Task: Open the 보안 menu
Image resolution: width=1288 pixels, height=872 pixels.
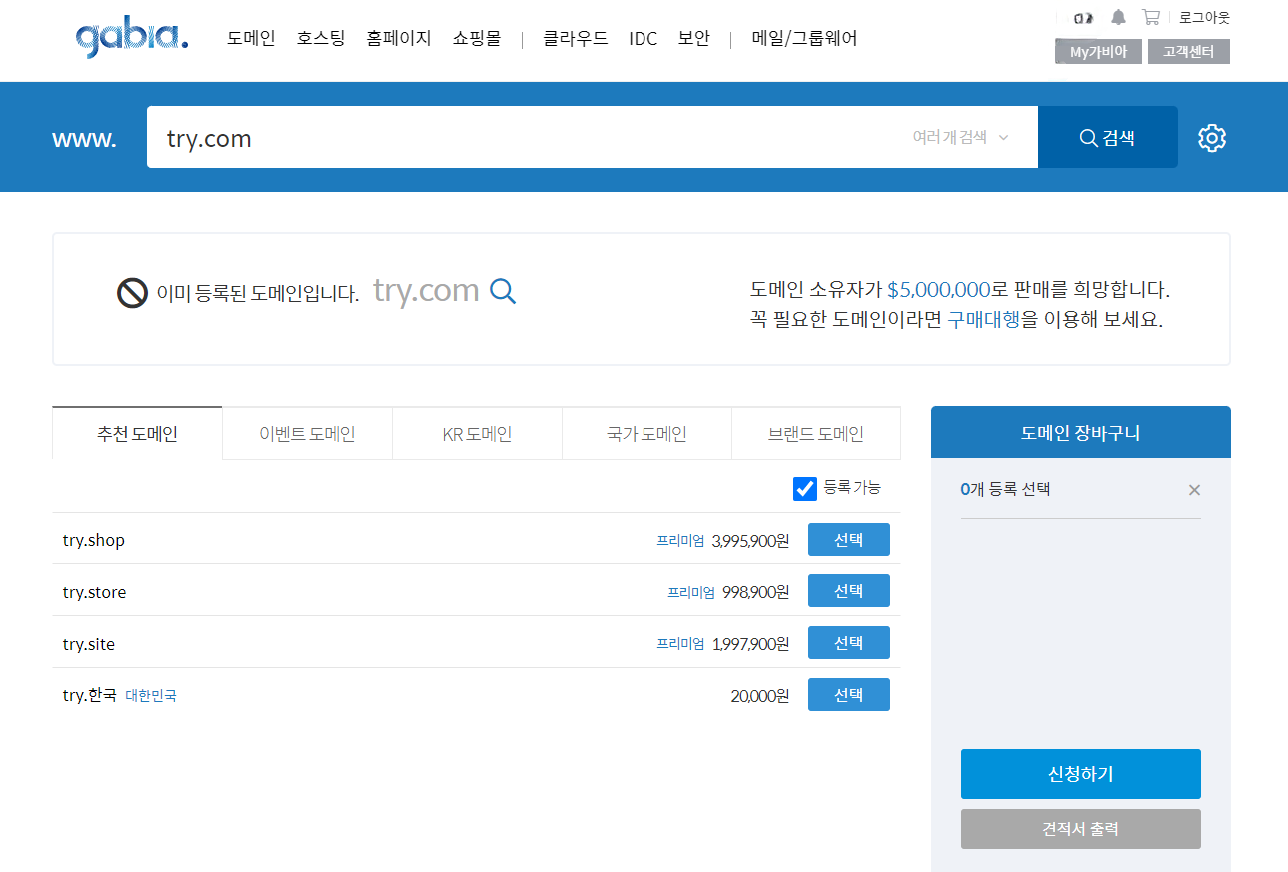Action: pos(694,39)
